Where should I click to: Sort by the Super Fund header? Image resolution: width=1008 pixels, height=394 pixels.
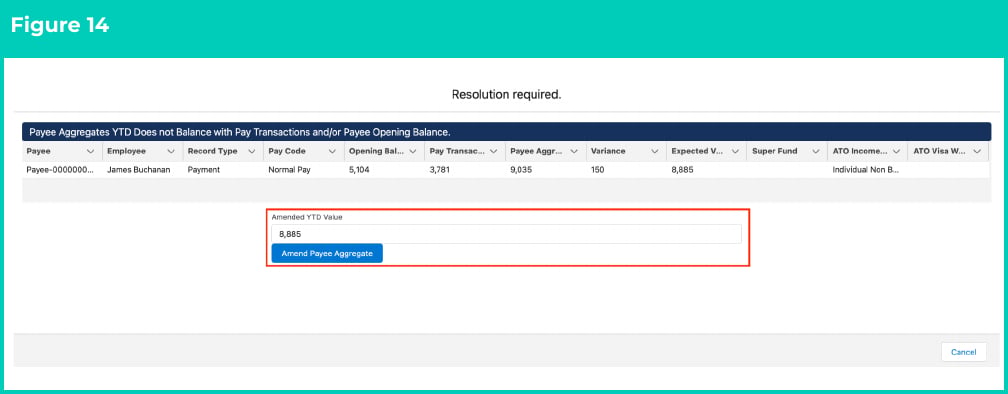coord(775,152)
